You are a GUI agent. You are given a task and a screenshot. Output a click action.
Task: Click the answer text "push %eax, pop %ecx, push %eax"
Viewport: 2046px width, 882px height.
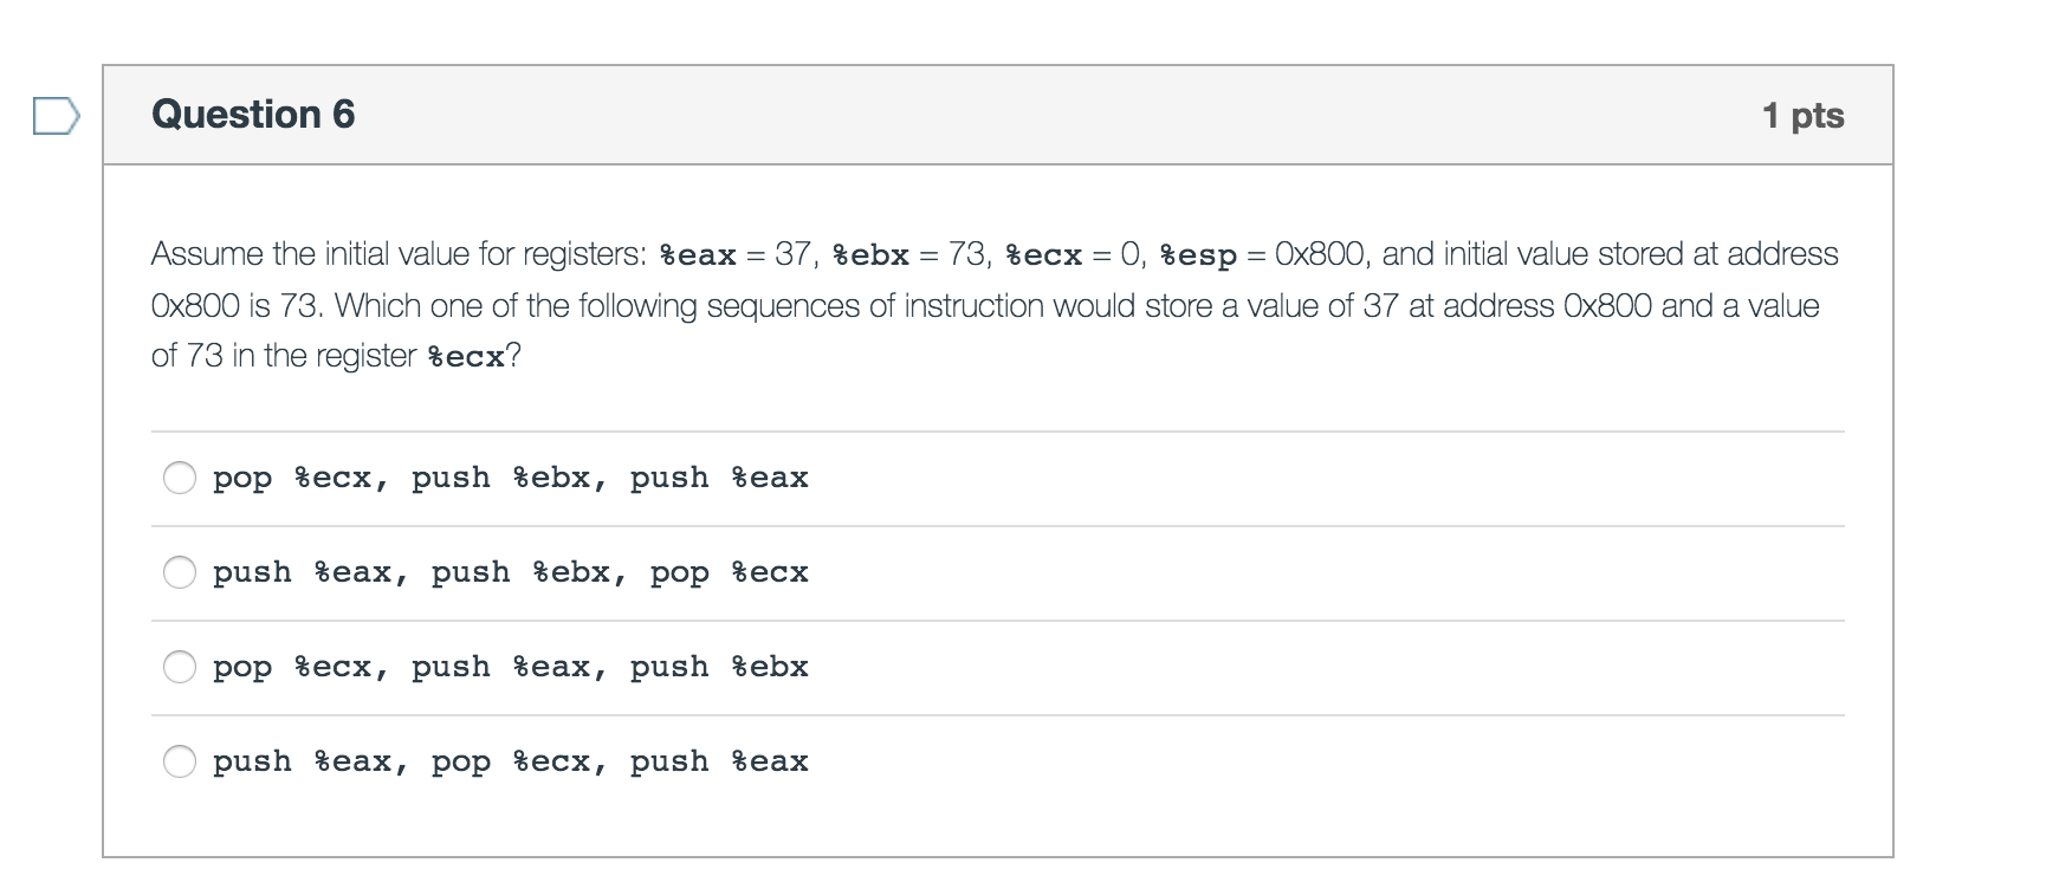510,762
